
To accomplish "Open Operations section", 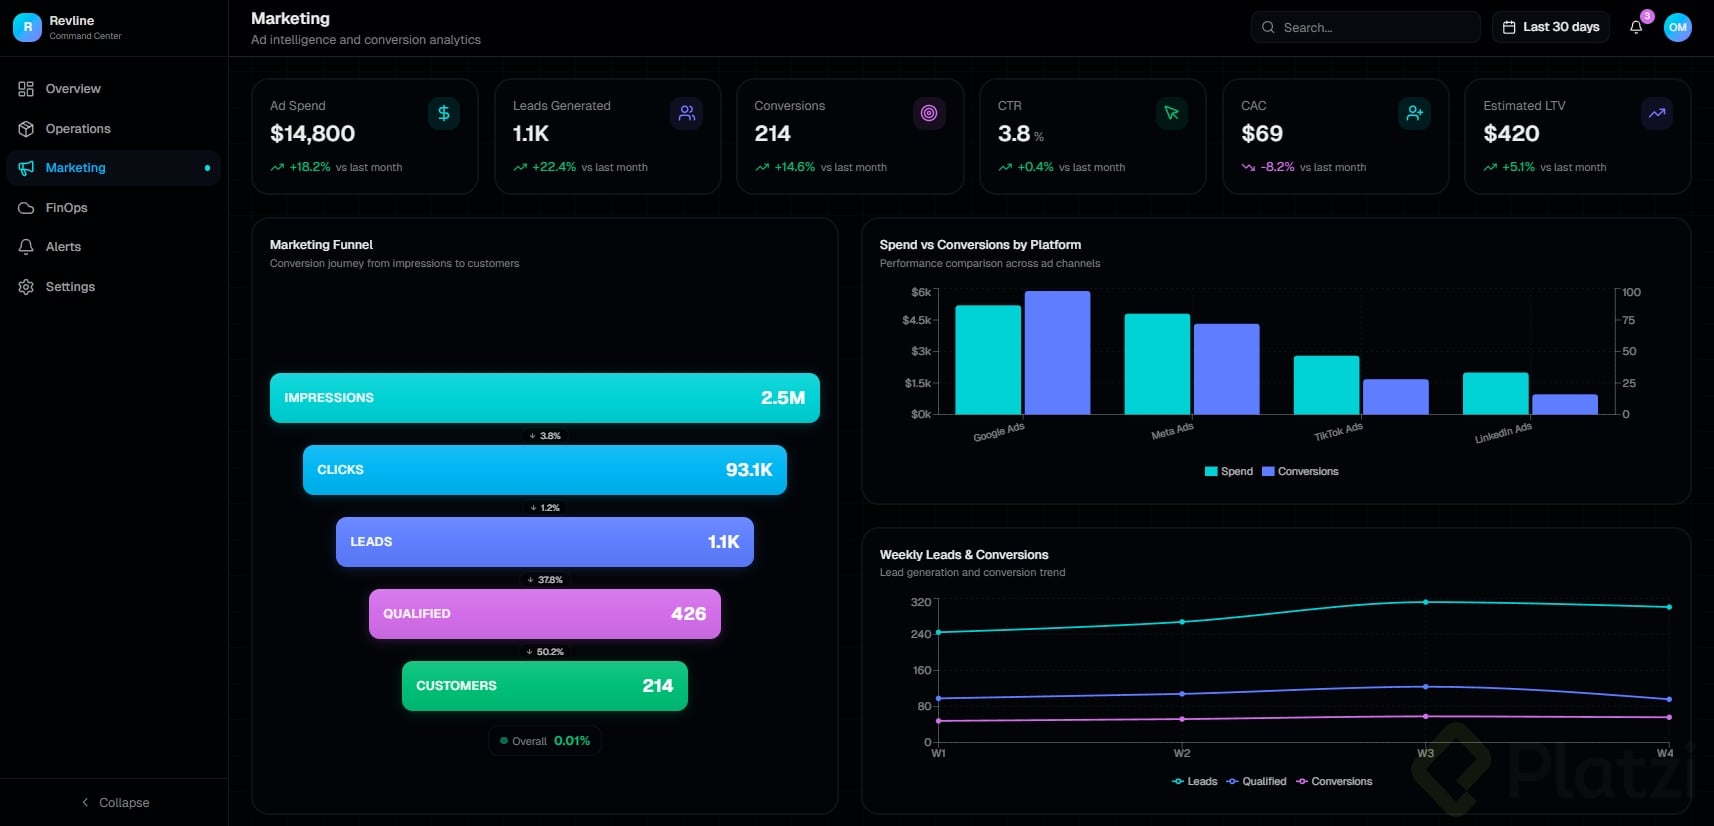I will (114, 129).
